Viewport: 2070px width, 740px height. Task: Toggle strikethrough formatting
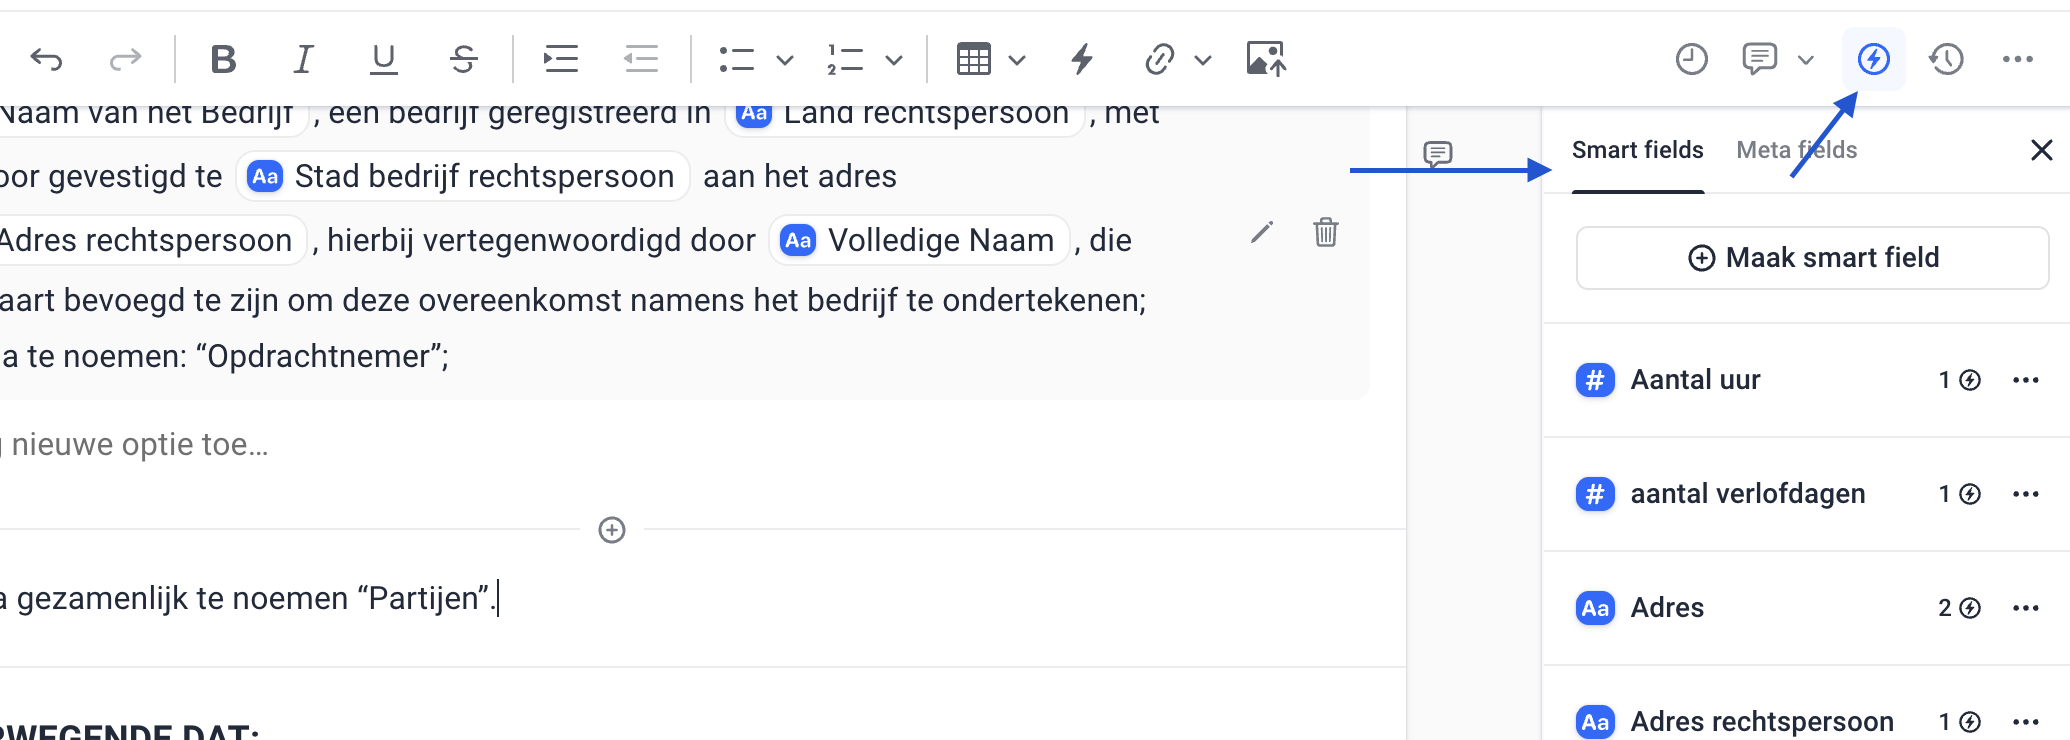pyautogui.click(x=462, y=60)
